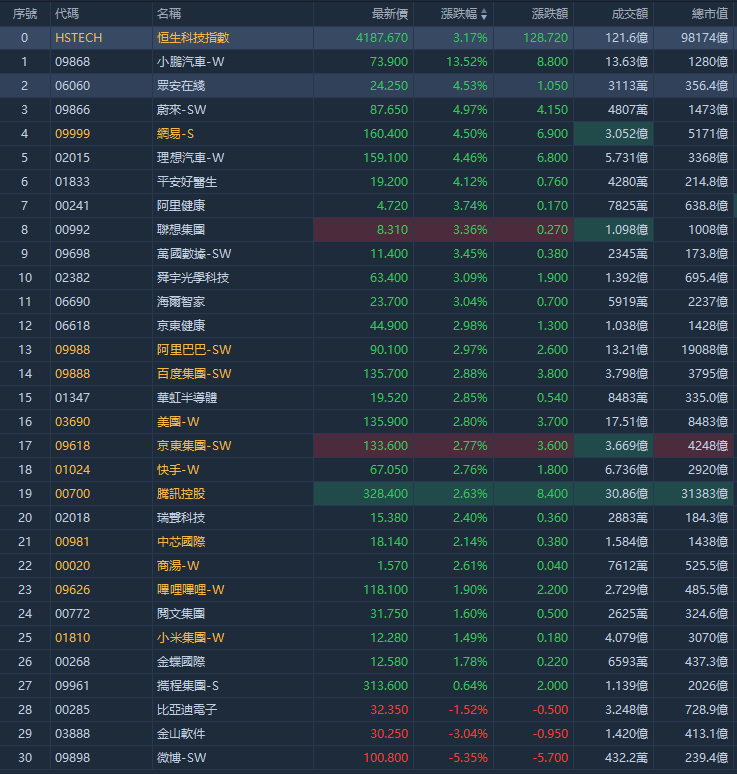The width and height of the screenshot is (737, 774).
Task: Click 金山軟件 stock name
Action: pos(181,734)
